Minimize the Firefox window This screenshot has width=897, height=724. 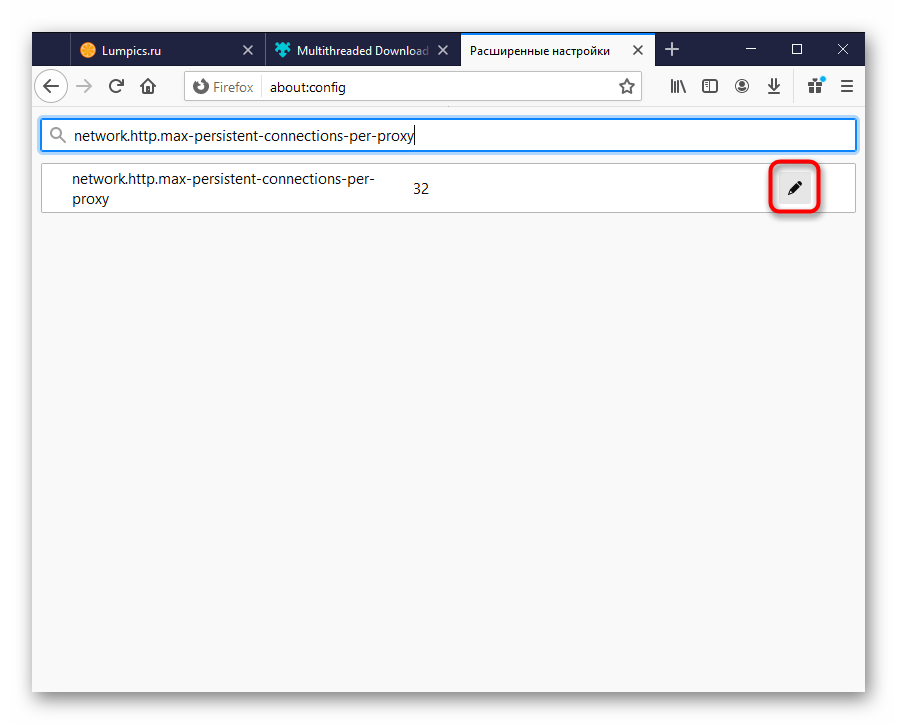(751, 50)
